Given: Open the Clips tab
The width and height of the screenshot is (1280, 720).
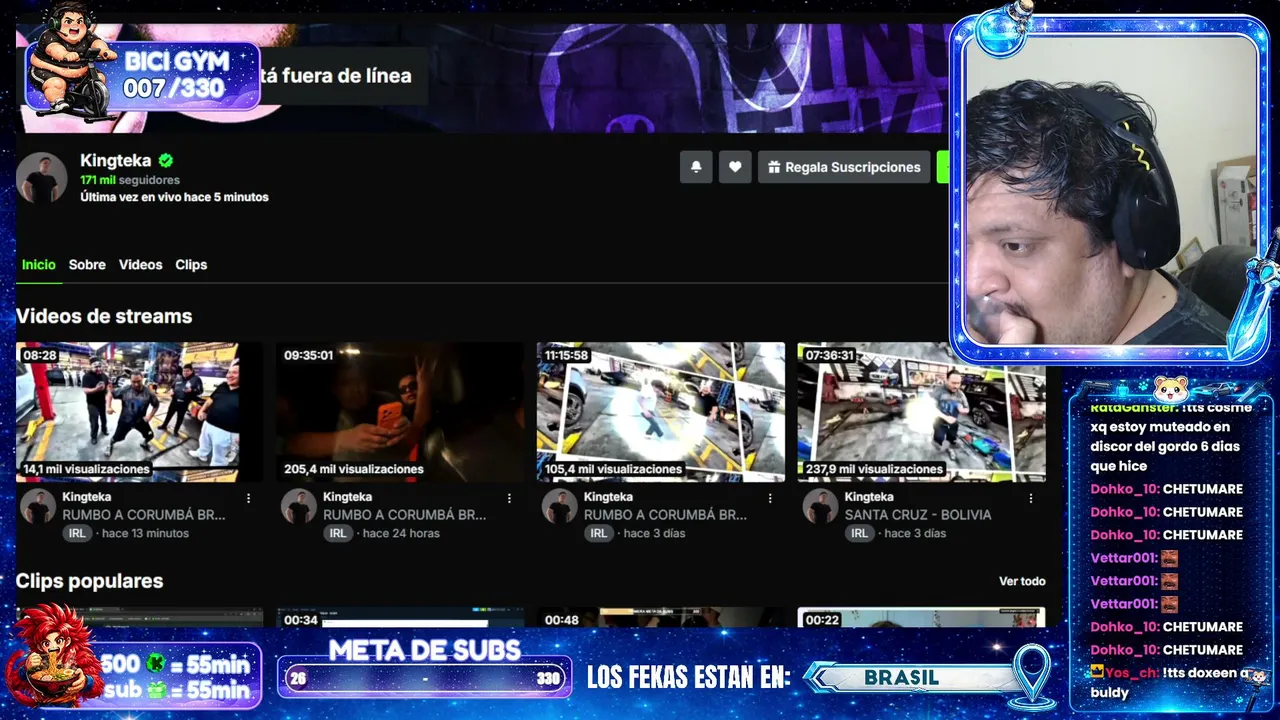Looking at the screenshot, I should coord(191,265).
